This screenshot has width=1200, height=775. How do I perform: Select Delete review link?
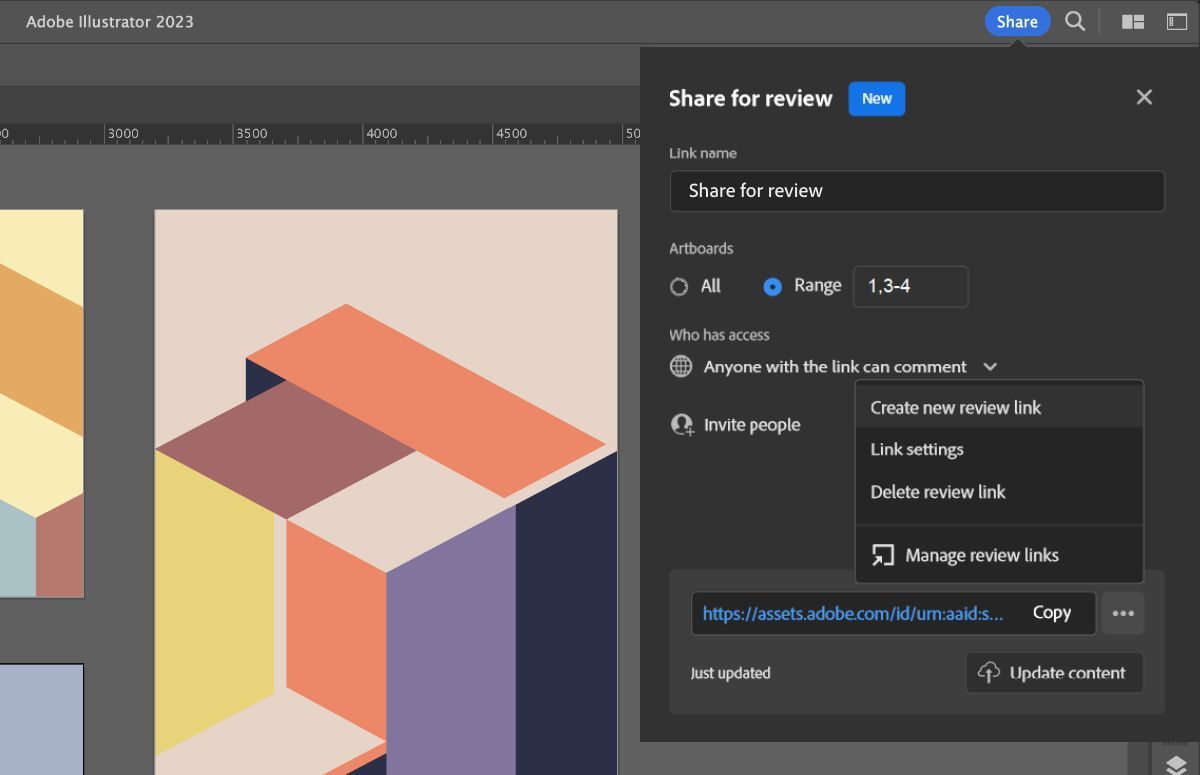click(936, 491)
